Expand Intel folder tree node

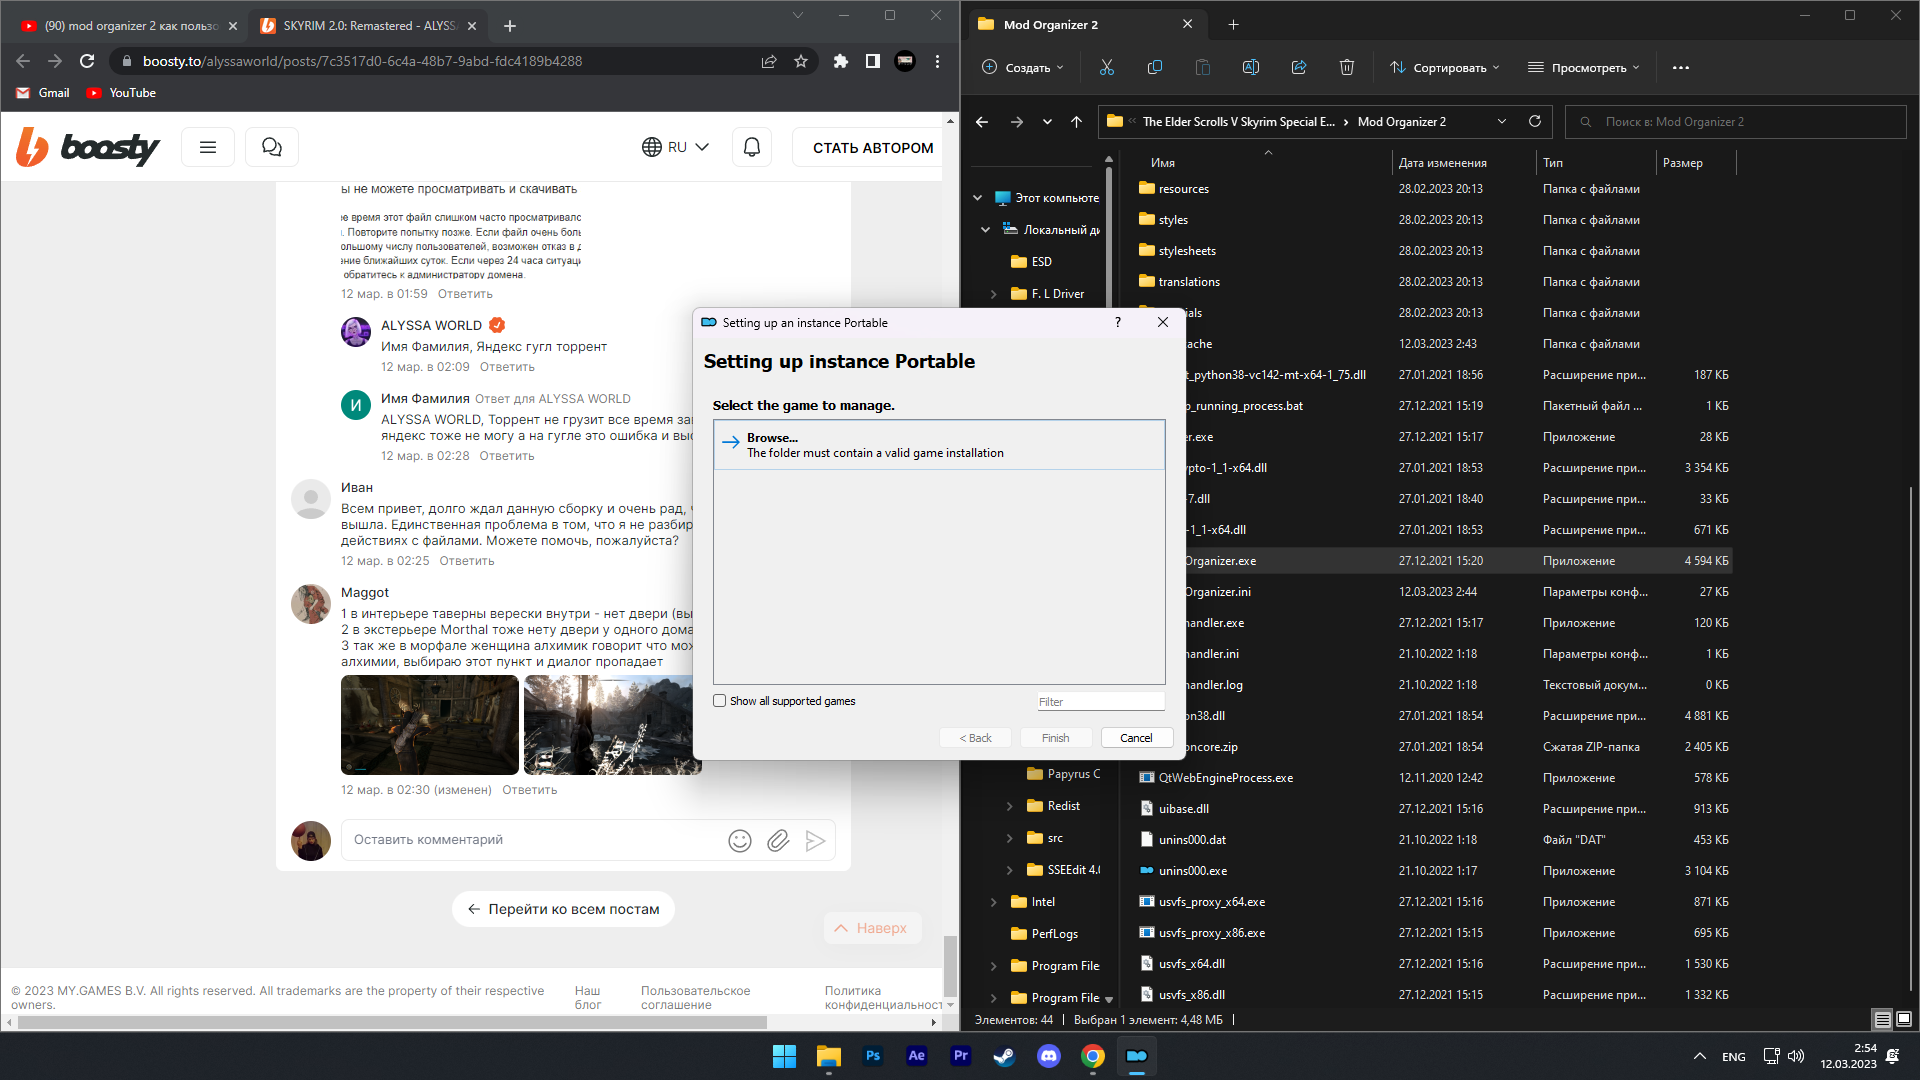click(993, 902)
